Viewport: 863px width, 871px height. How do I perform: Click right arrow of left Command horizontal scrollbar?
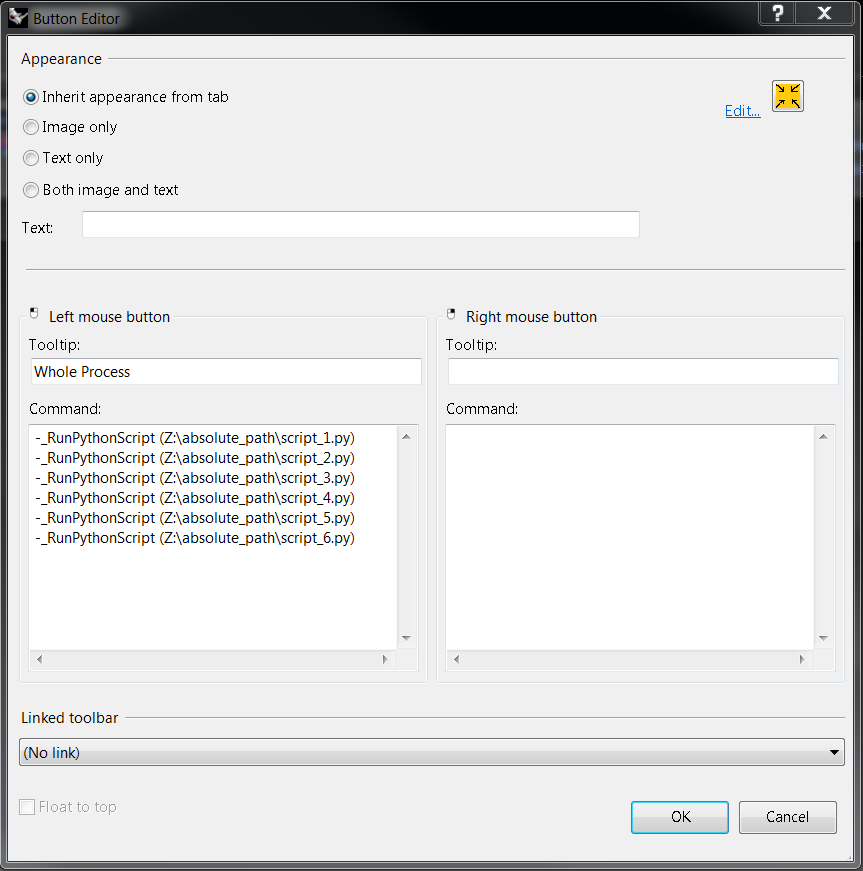click(385, 659)
